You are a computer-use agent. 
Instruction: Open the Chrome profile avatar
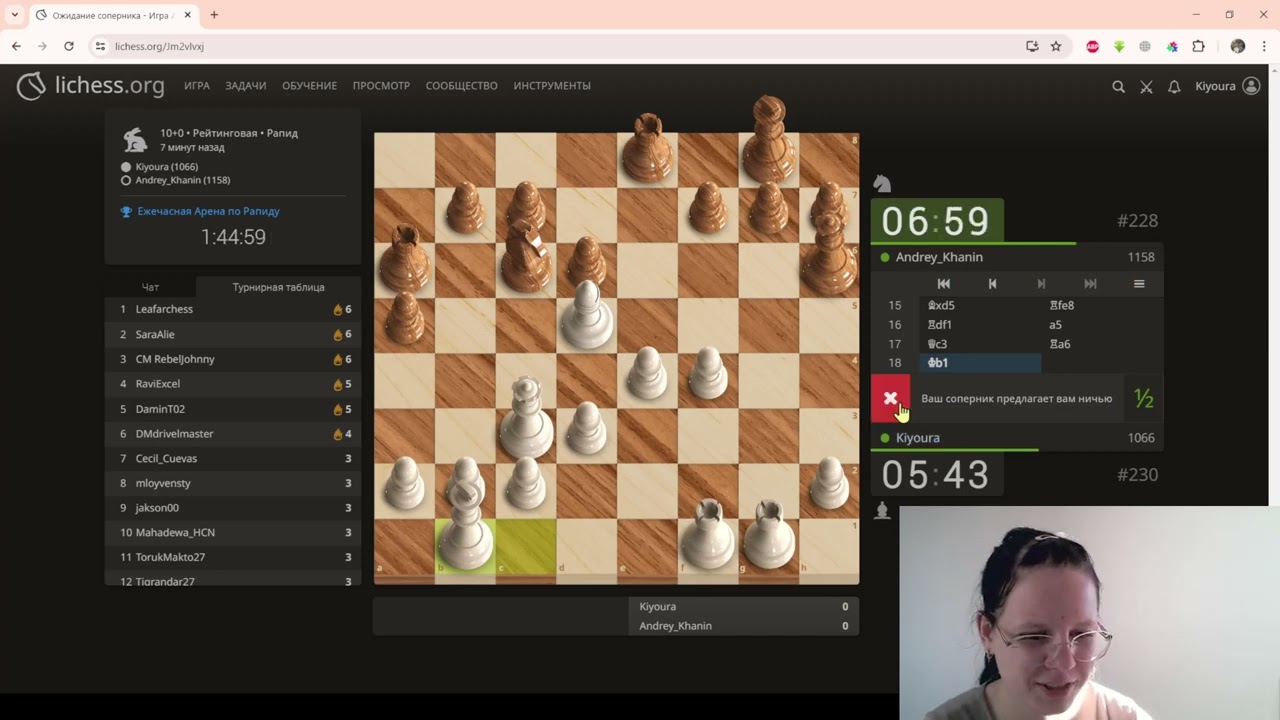[x=1238, y=46]
